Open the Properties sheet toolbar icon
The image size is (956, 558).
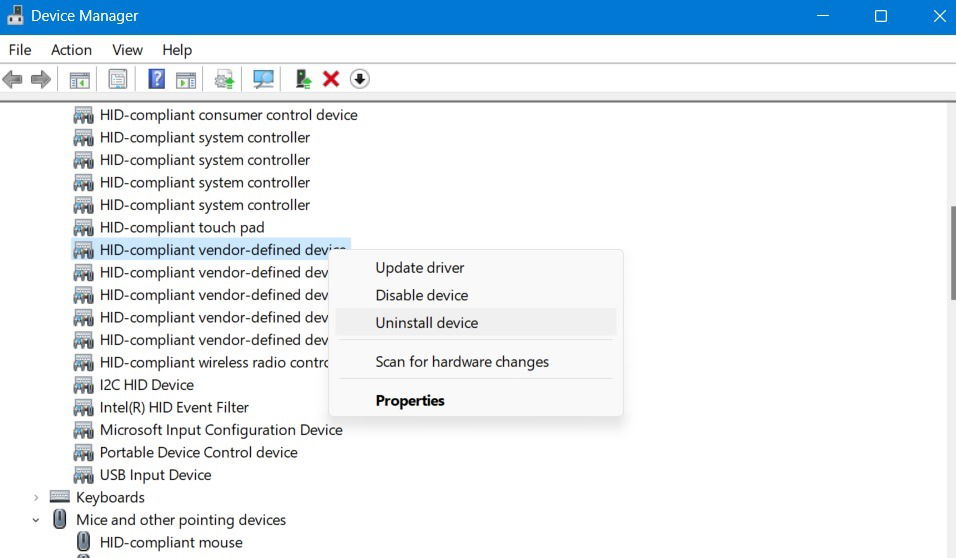118,79
